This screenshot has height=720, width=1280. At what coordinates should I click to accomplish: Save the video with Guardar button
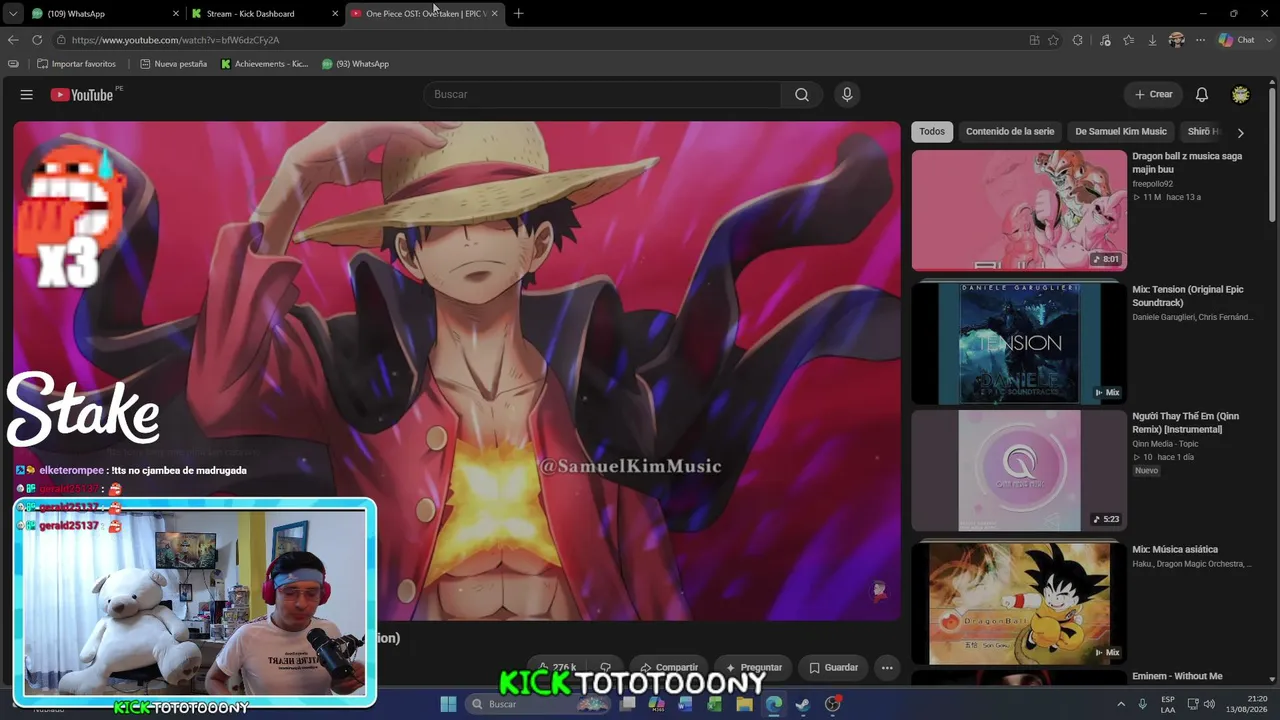tap(834, 668)
